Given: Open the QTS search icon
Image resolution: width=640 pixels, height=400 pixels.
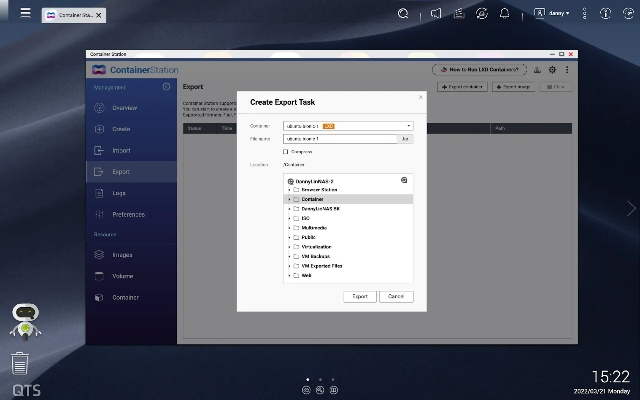Looking at the screenshot, I should click(403, 15).
